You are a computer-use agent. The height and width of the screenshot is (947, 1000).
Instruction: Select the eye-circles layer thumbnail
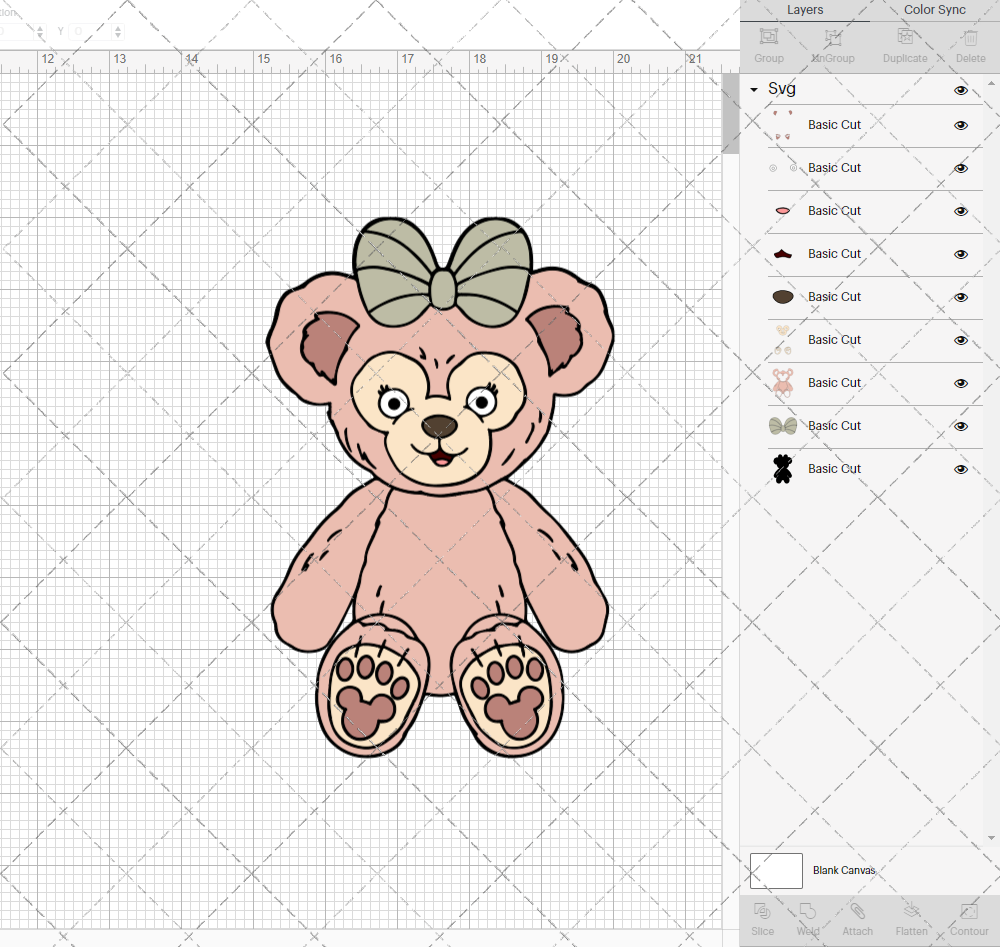point(783,168)
